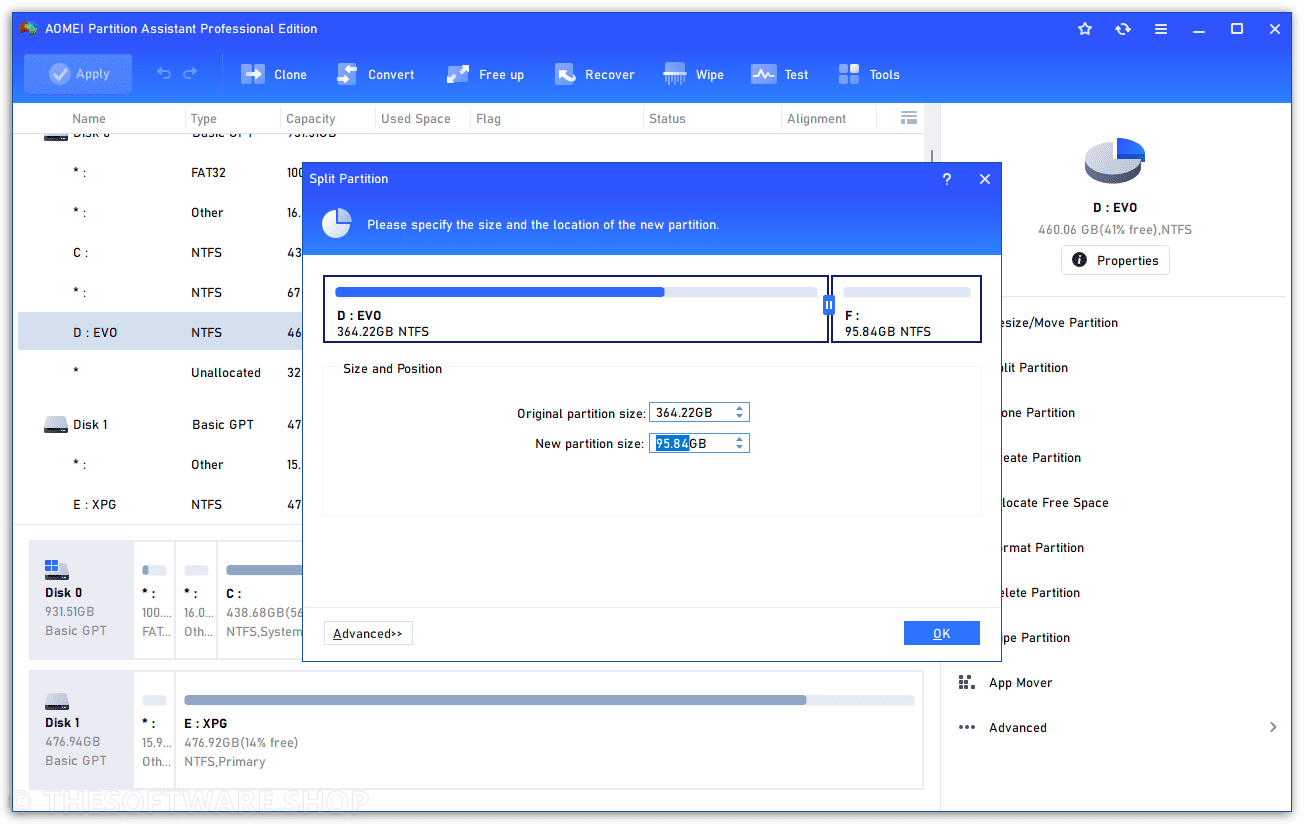Sort by the Flag column header
Screen dimensions: 1304x824
tap(488, 118)
